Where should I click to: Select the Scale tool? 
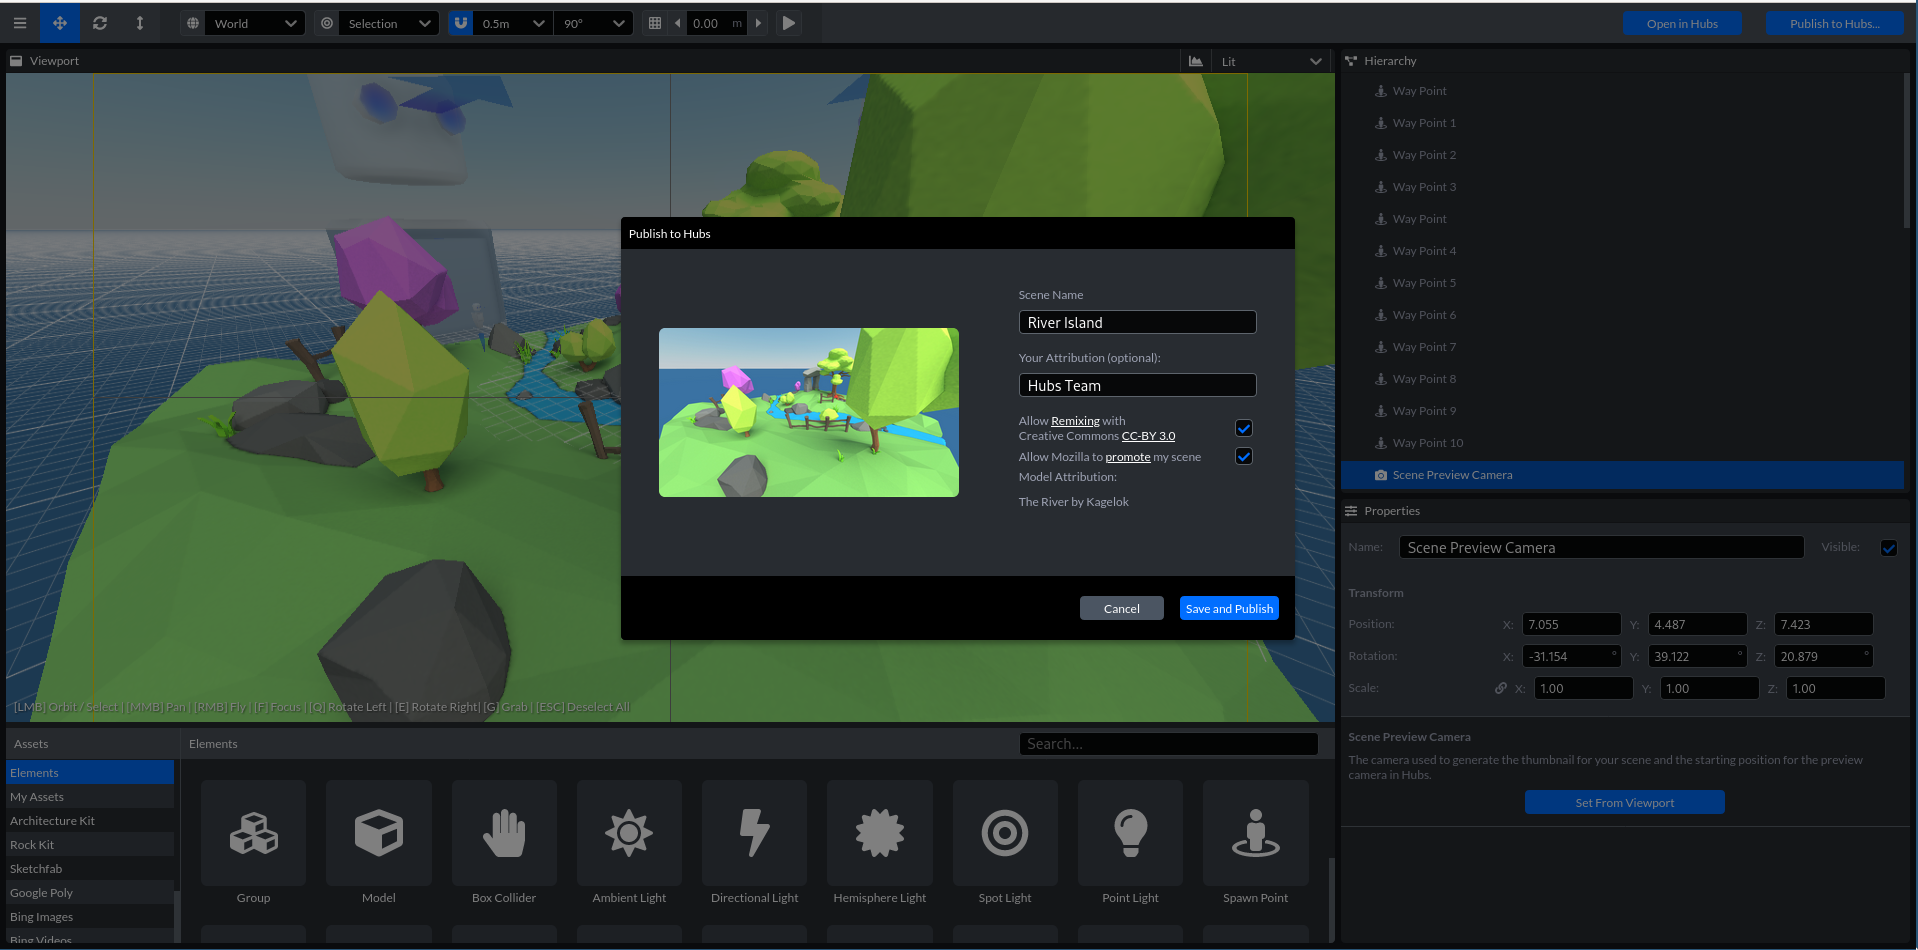tap(140, 23)
